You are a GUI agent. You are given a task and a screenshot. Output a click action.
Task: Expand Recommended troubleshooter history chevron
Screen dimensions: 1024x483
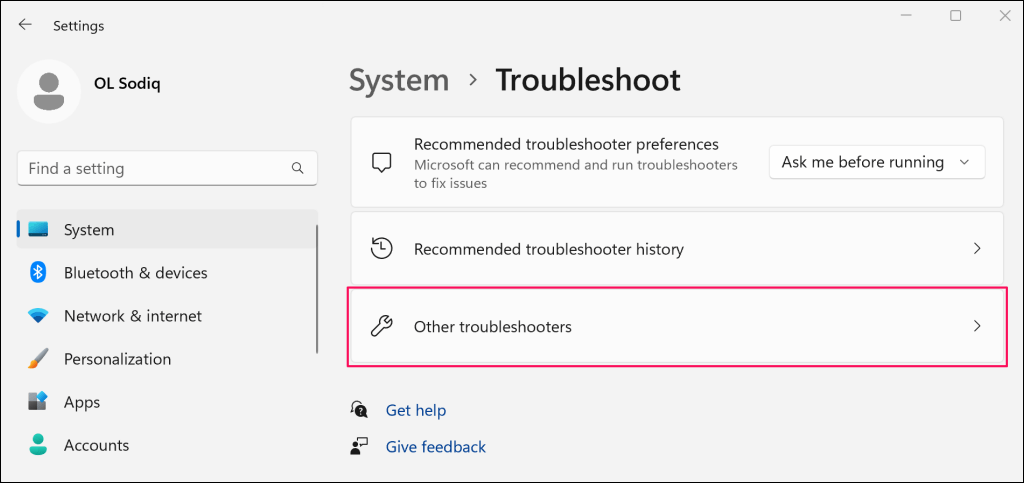(977, 248)
